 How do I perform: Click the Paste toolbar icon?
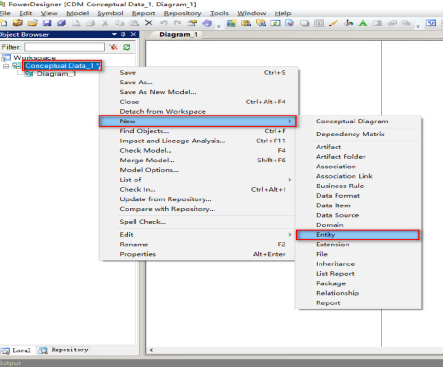tap(134, 23)
